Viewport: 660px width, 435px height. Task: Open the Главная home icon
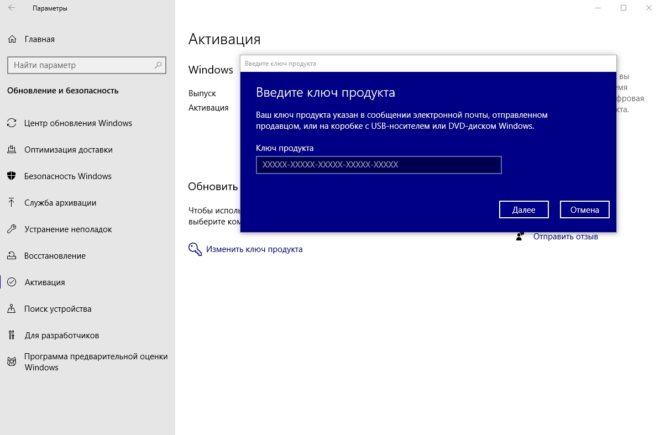12,39
